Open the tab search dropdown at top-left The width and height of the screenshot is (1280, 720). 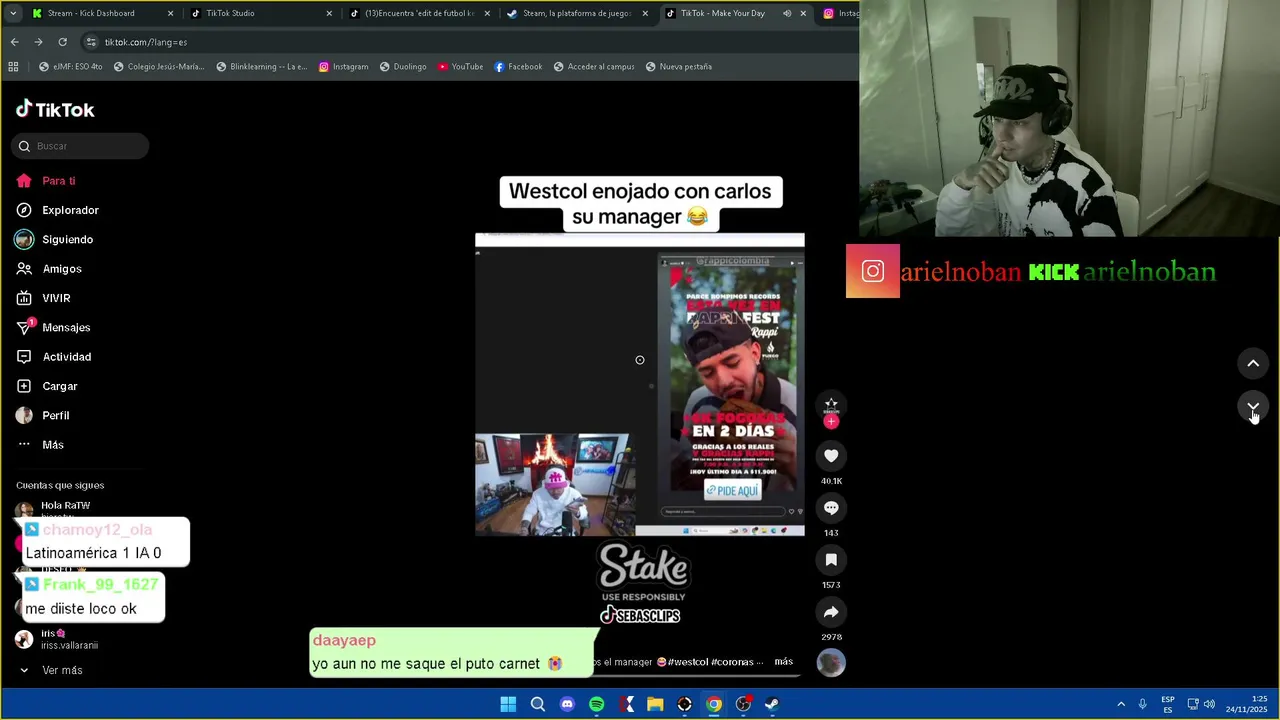(x=12, y=13)
